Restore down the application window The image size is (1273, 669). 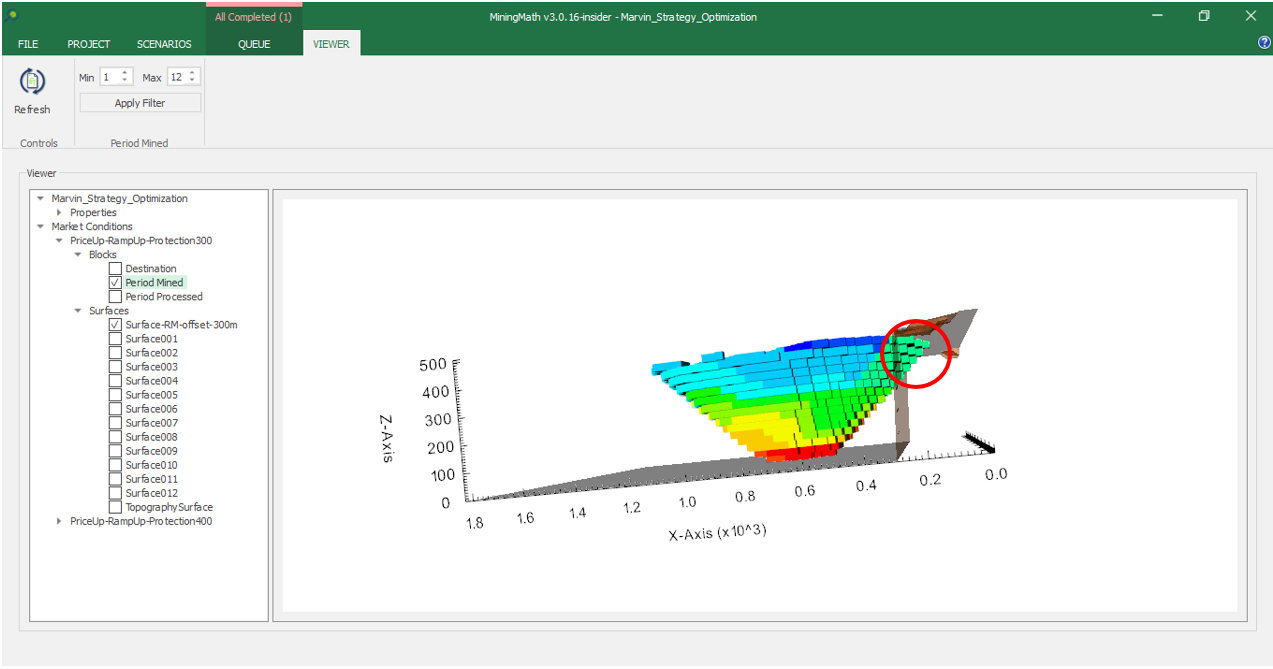(x=1204, y=16)
